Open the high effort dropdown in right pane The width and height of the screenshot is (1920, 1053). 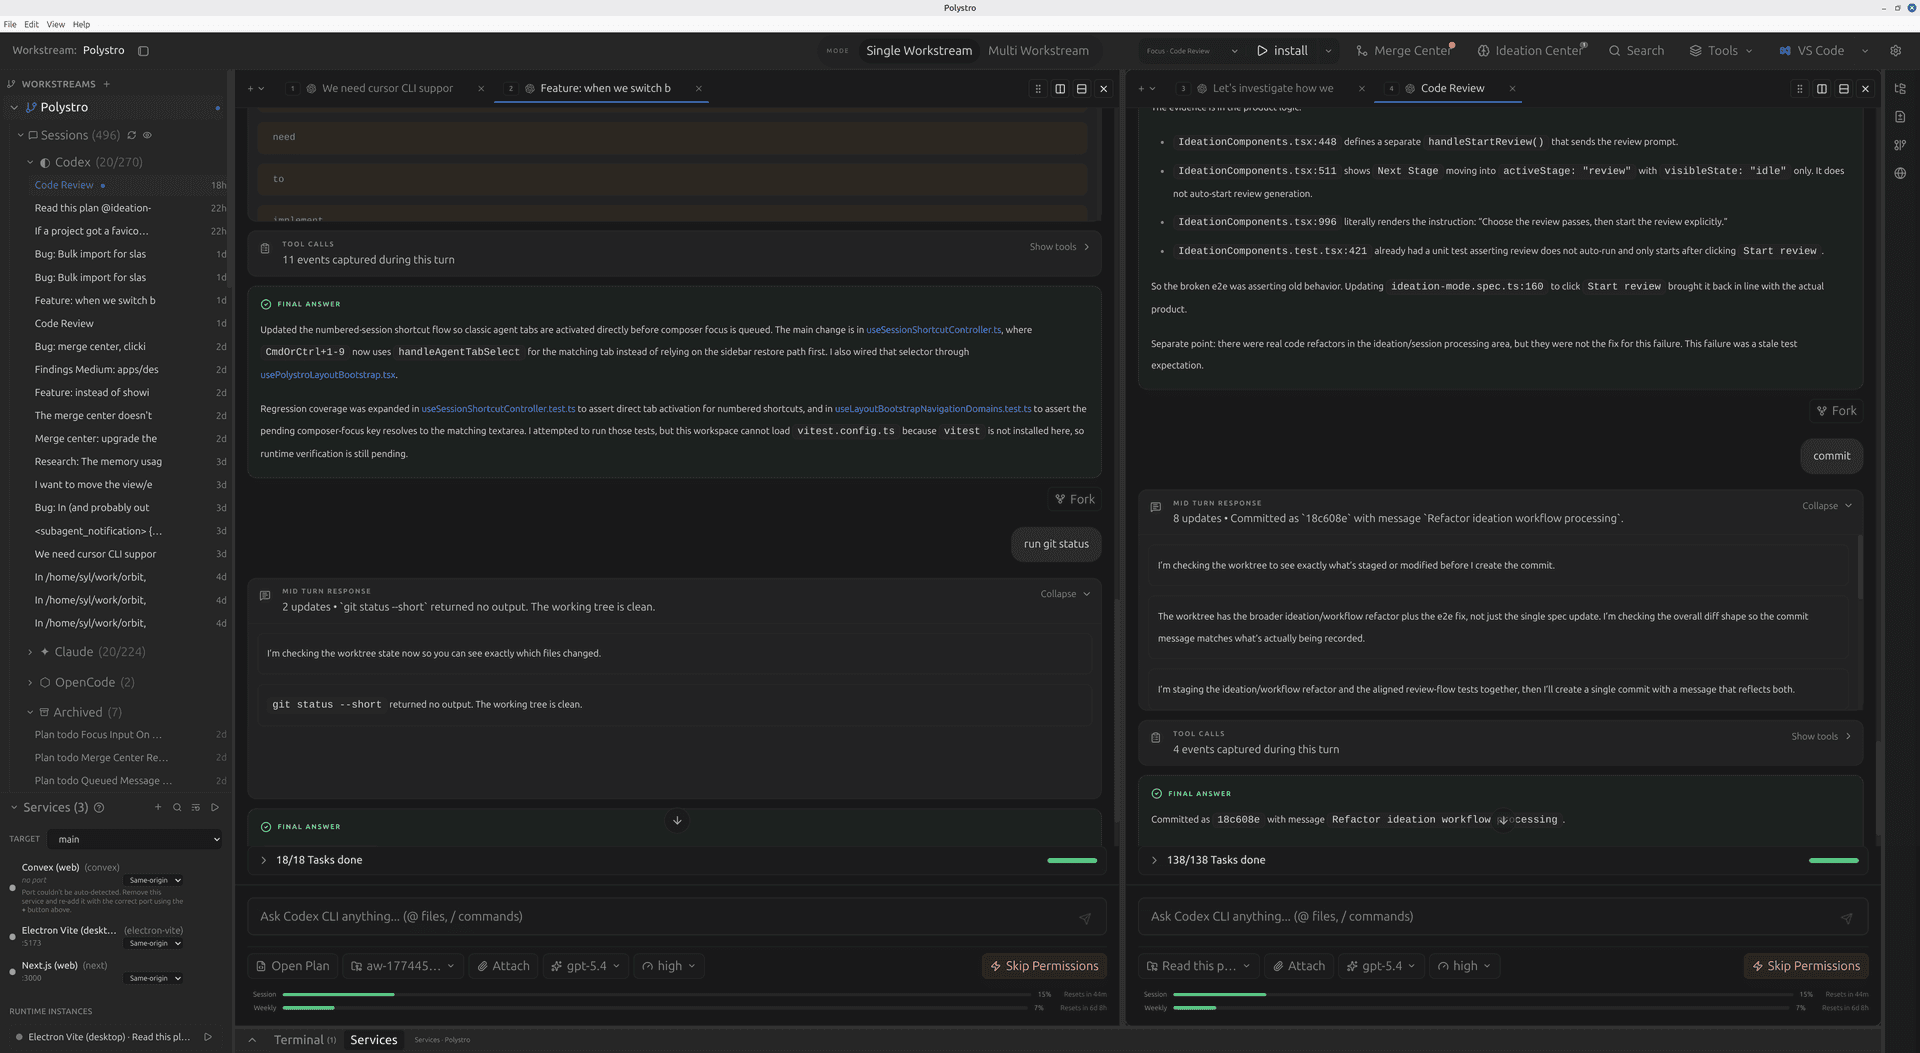pos(1464,966)
